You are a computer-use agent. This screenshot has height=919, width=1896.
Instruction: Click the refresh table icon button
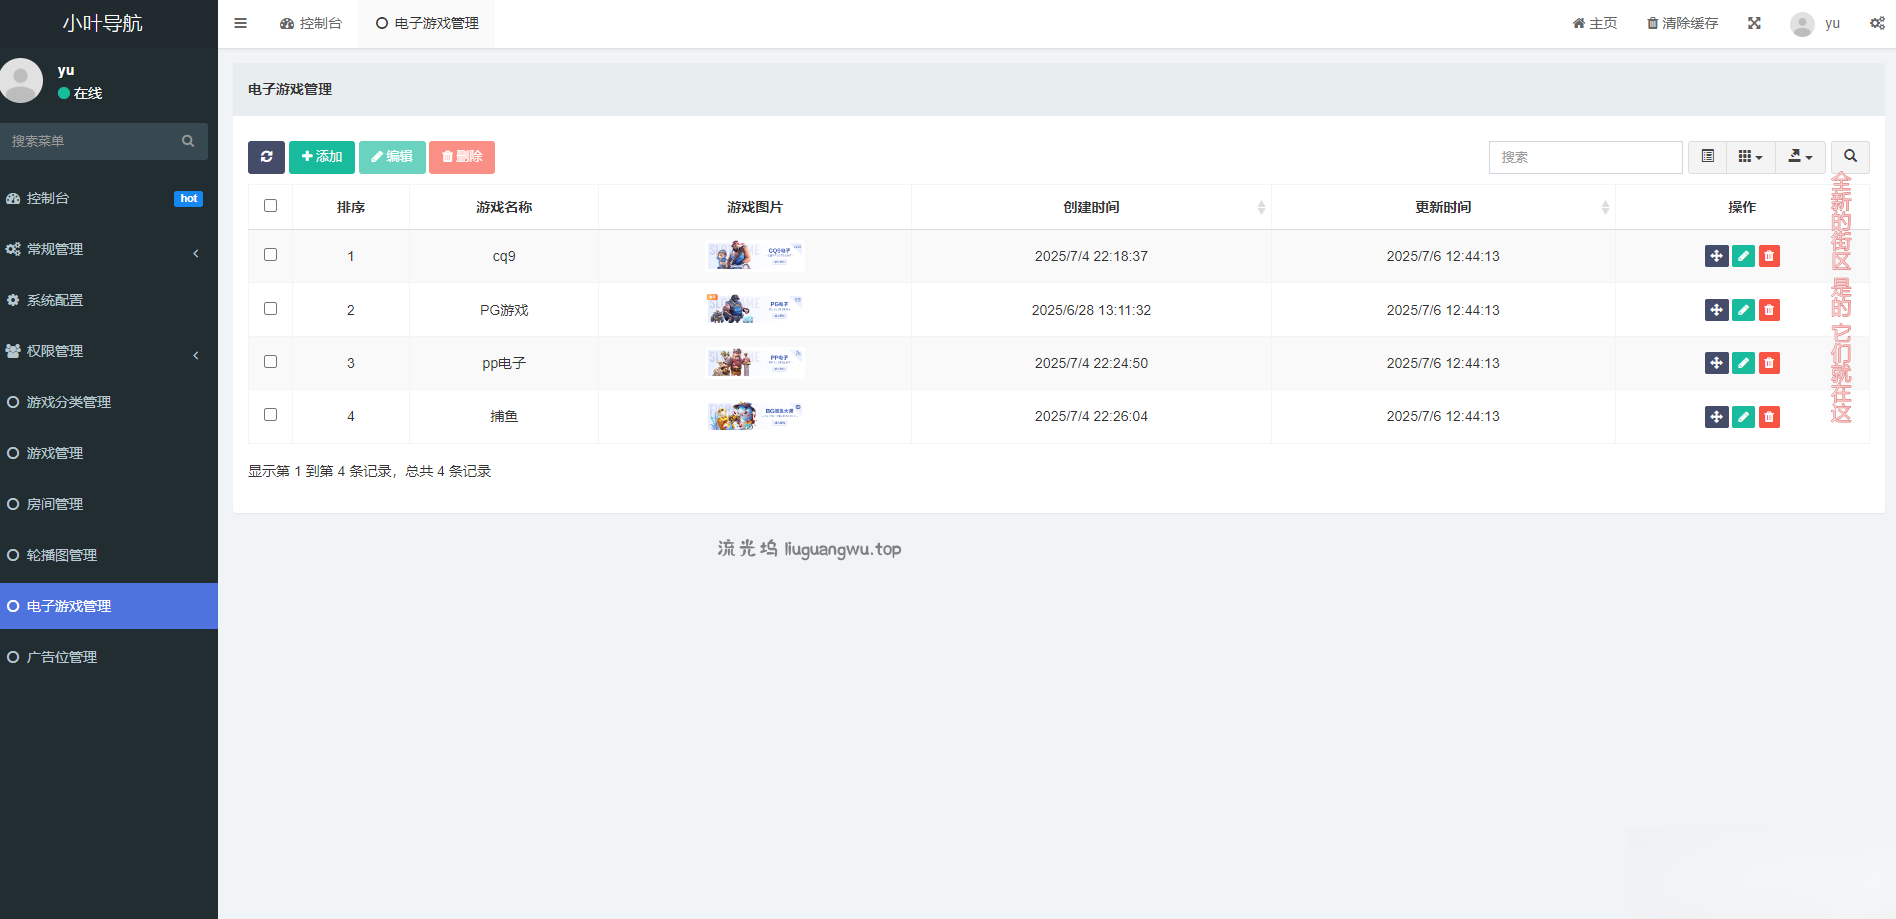coord(266,157)
